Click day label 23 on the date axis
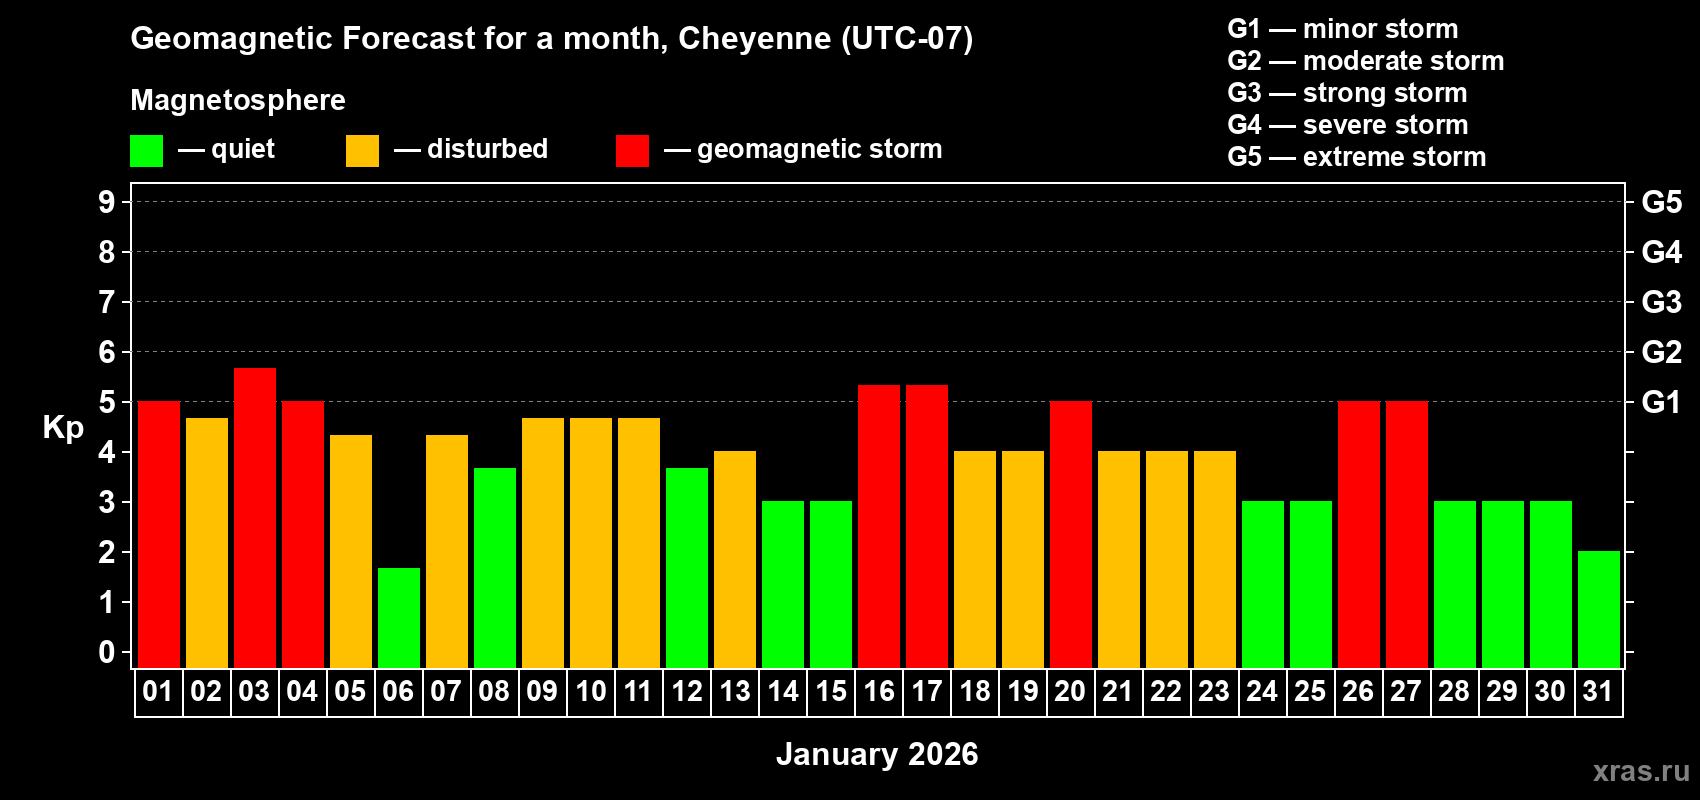The height and width of the screenshot is (800, 1700). click(x=1214, y=691)
